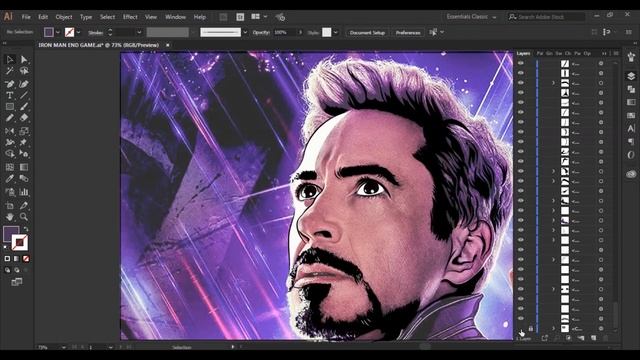Viewport: 640px width, 360px height.
Task: Select the Eyedropper tool
Action: [x=10, y=178]
